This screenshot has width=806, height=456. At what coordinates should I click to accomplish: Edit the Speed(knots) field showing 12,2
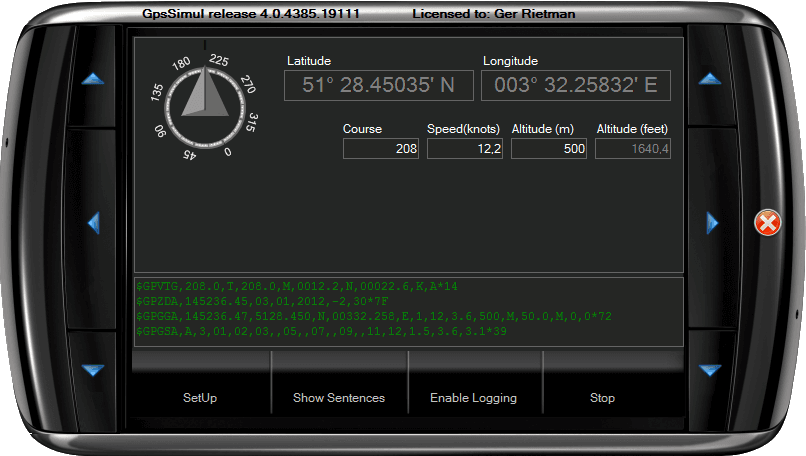pos(465,149)
